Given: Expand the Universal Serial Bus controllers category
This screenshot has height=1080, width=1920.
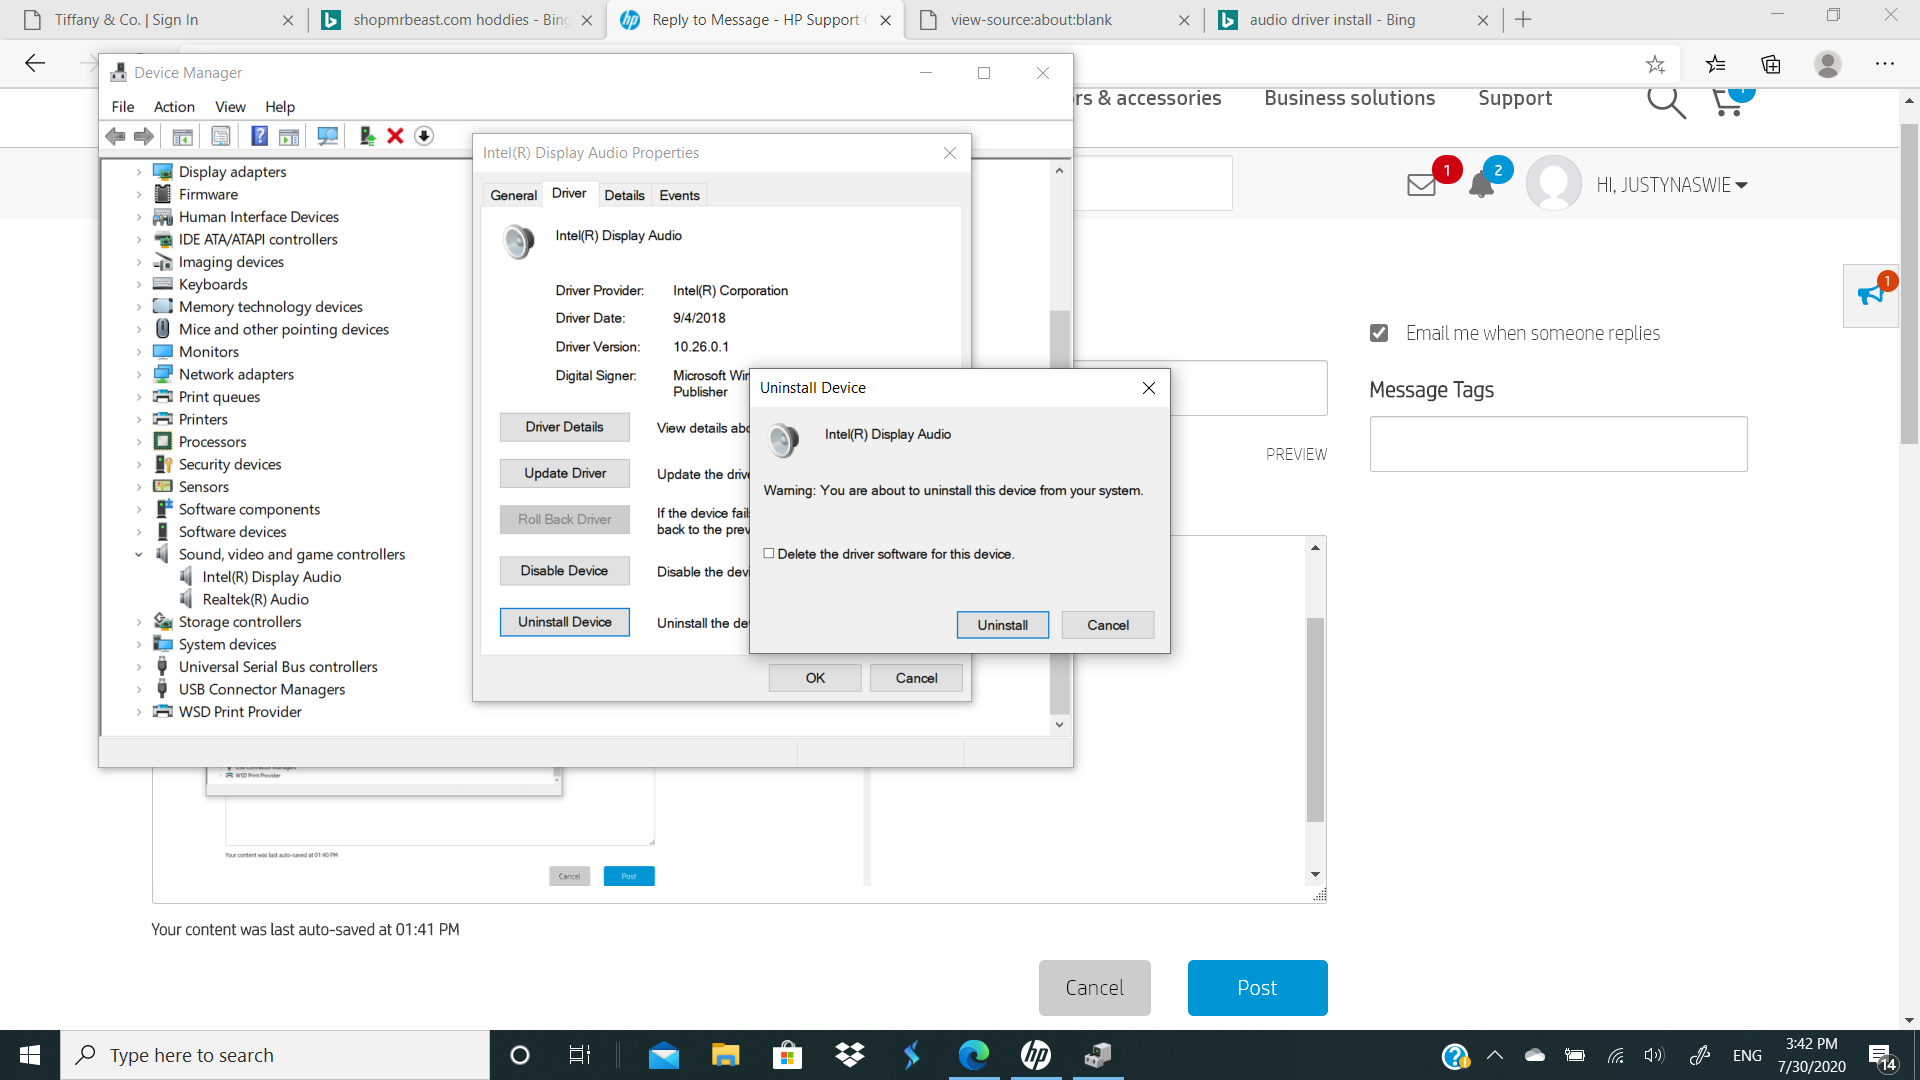Looking at the screenshot, I should (140, 666).
